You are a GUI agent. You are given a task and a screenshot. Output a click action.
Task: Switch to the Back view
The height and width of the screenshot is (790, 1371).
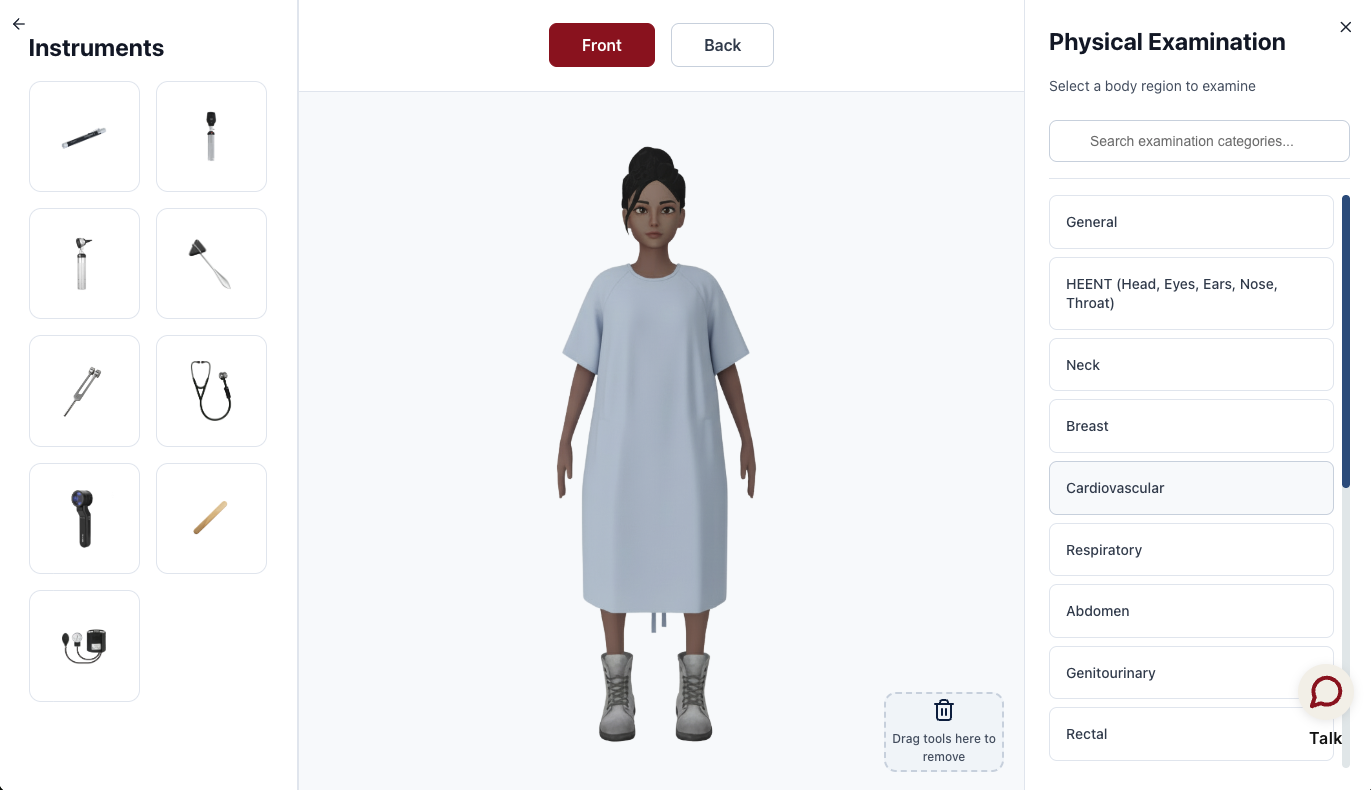coord(722,45)
